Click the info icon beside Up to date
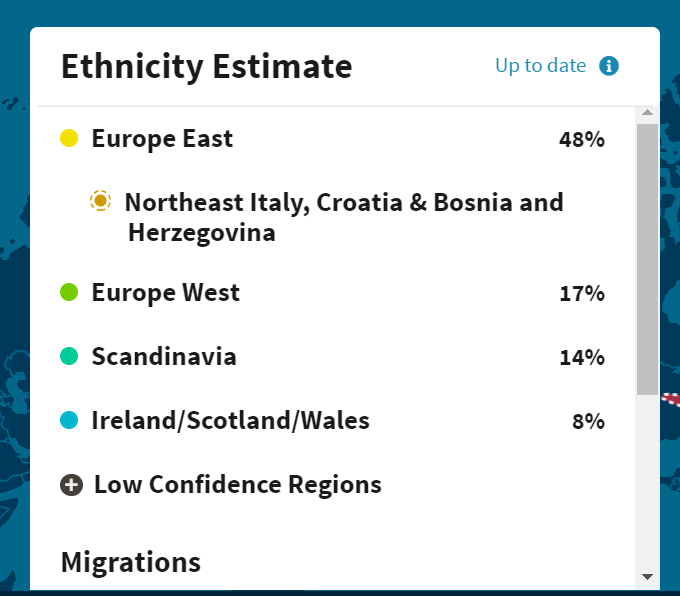680x596 pixels. [609, 66]
